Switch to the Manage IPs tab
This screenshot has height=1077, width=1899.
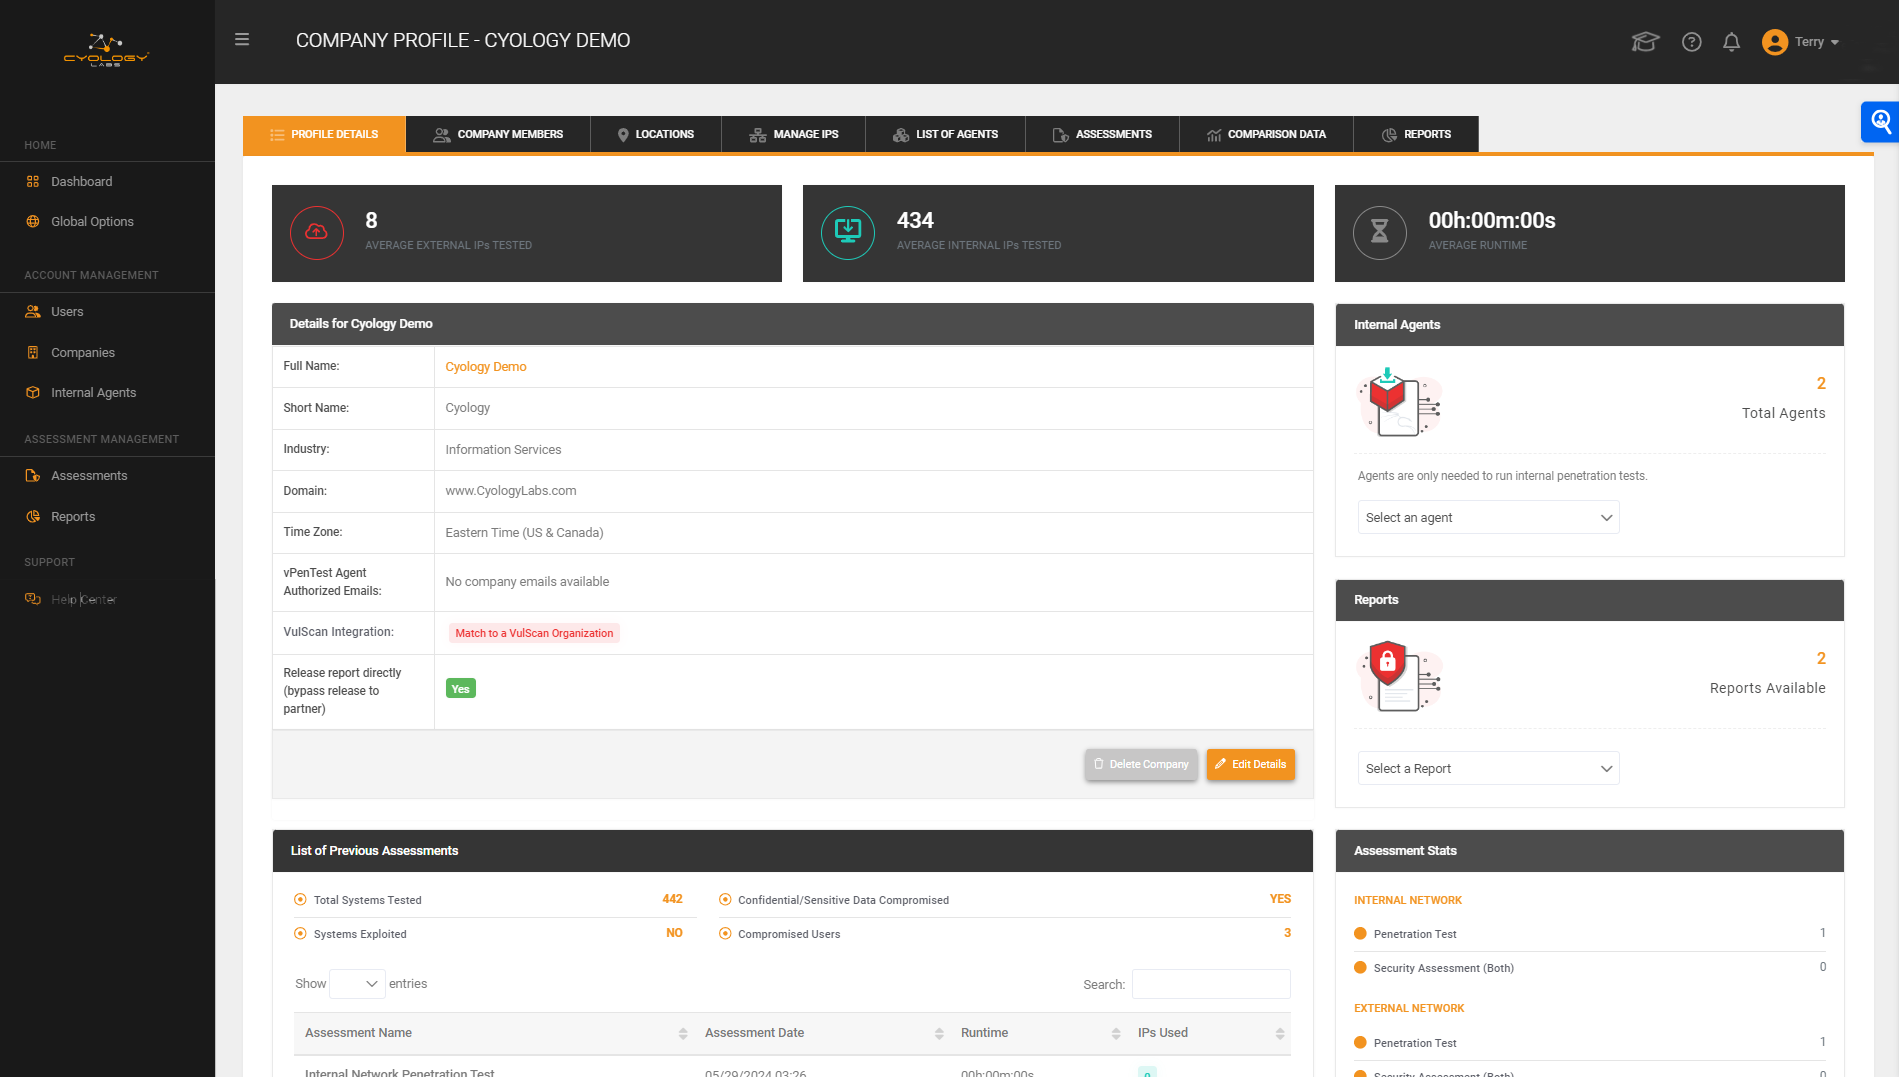click(794, 134)
